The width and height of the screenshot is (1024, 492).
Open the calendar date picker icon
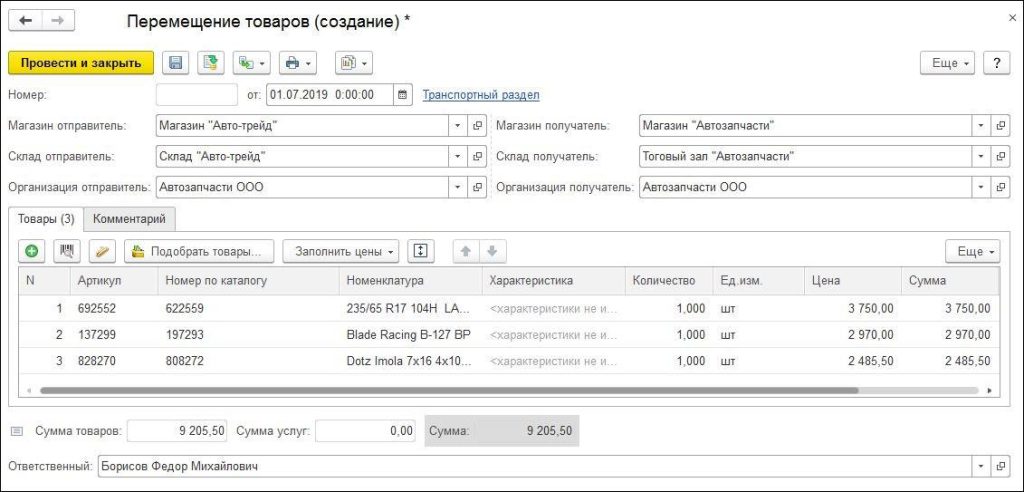[402, 95]
